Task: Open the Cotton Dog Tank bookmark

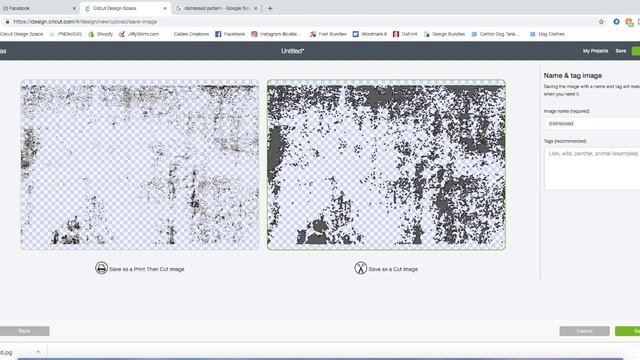Action: click(x=496, y=34)
